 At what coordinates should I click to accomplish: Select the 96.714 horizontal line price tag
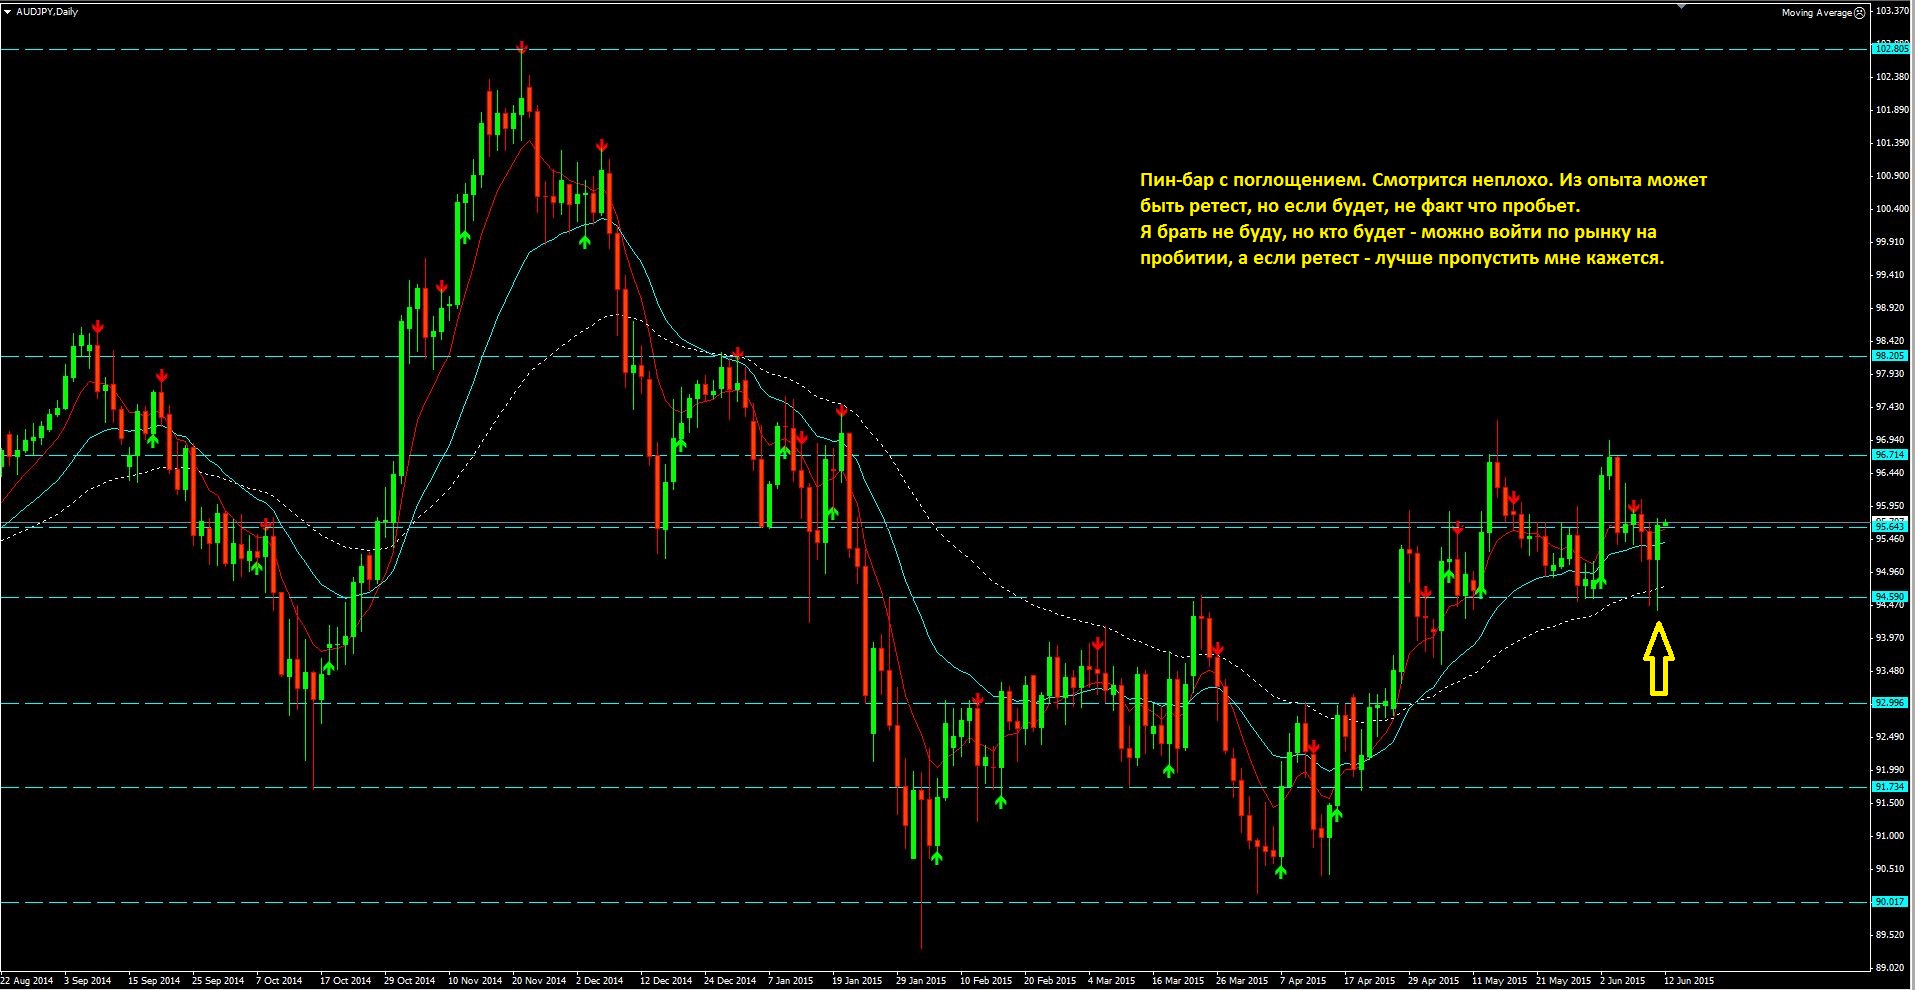tap(1890, 455)
